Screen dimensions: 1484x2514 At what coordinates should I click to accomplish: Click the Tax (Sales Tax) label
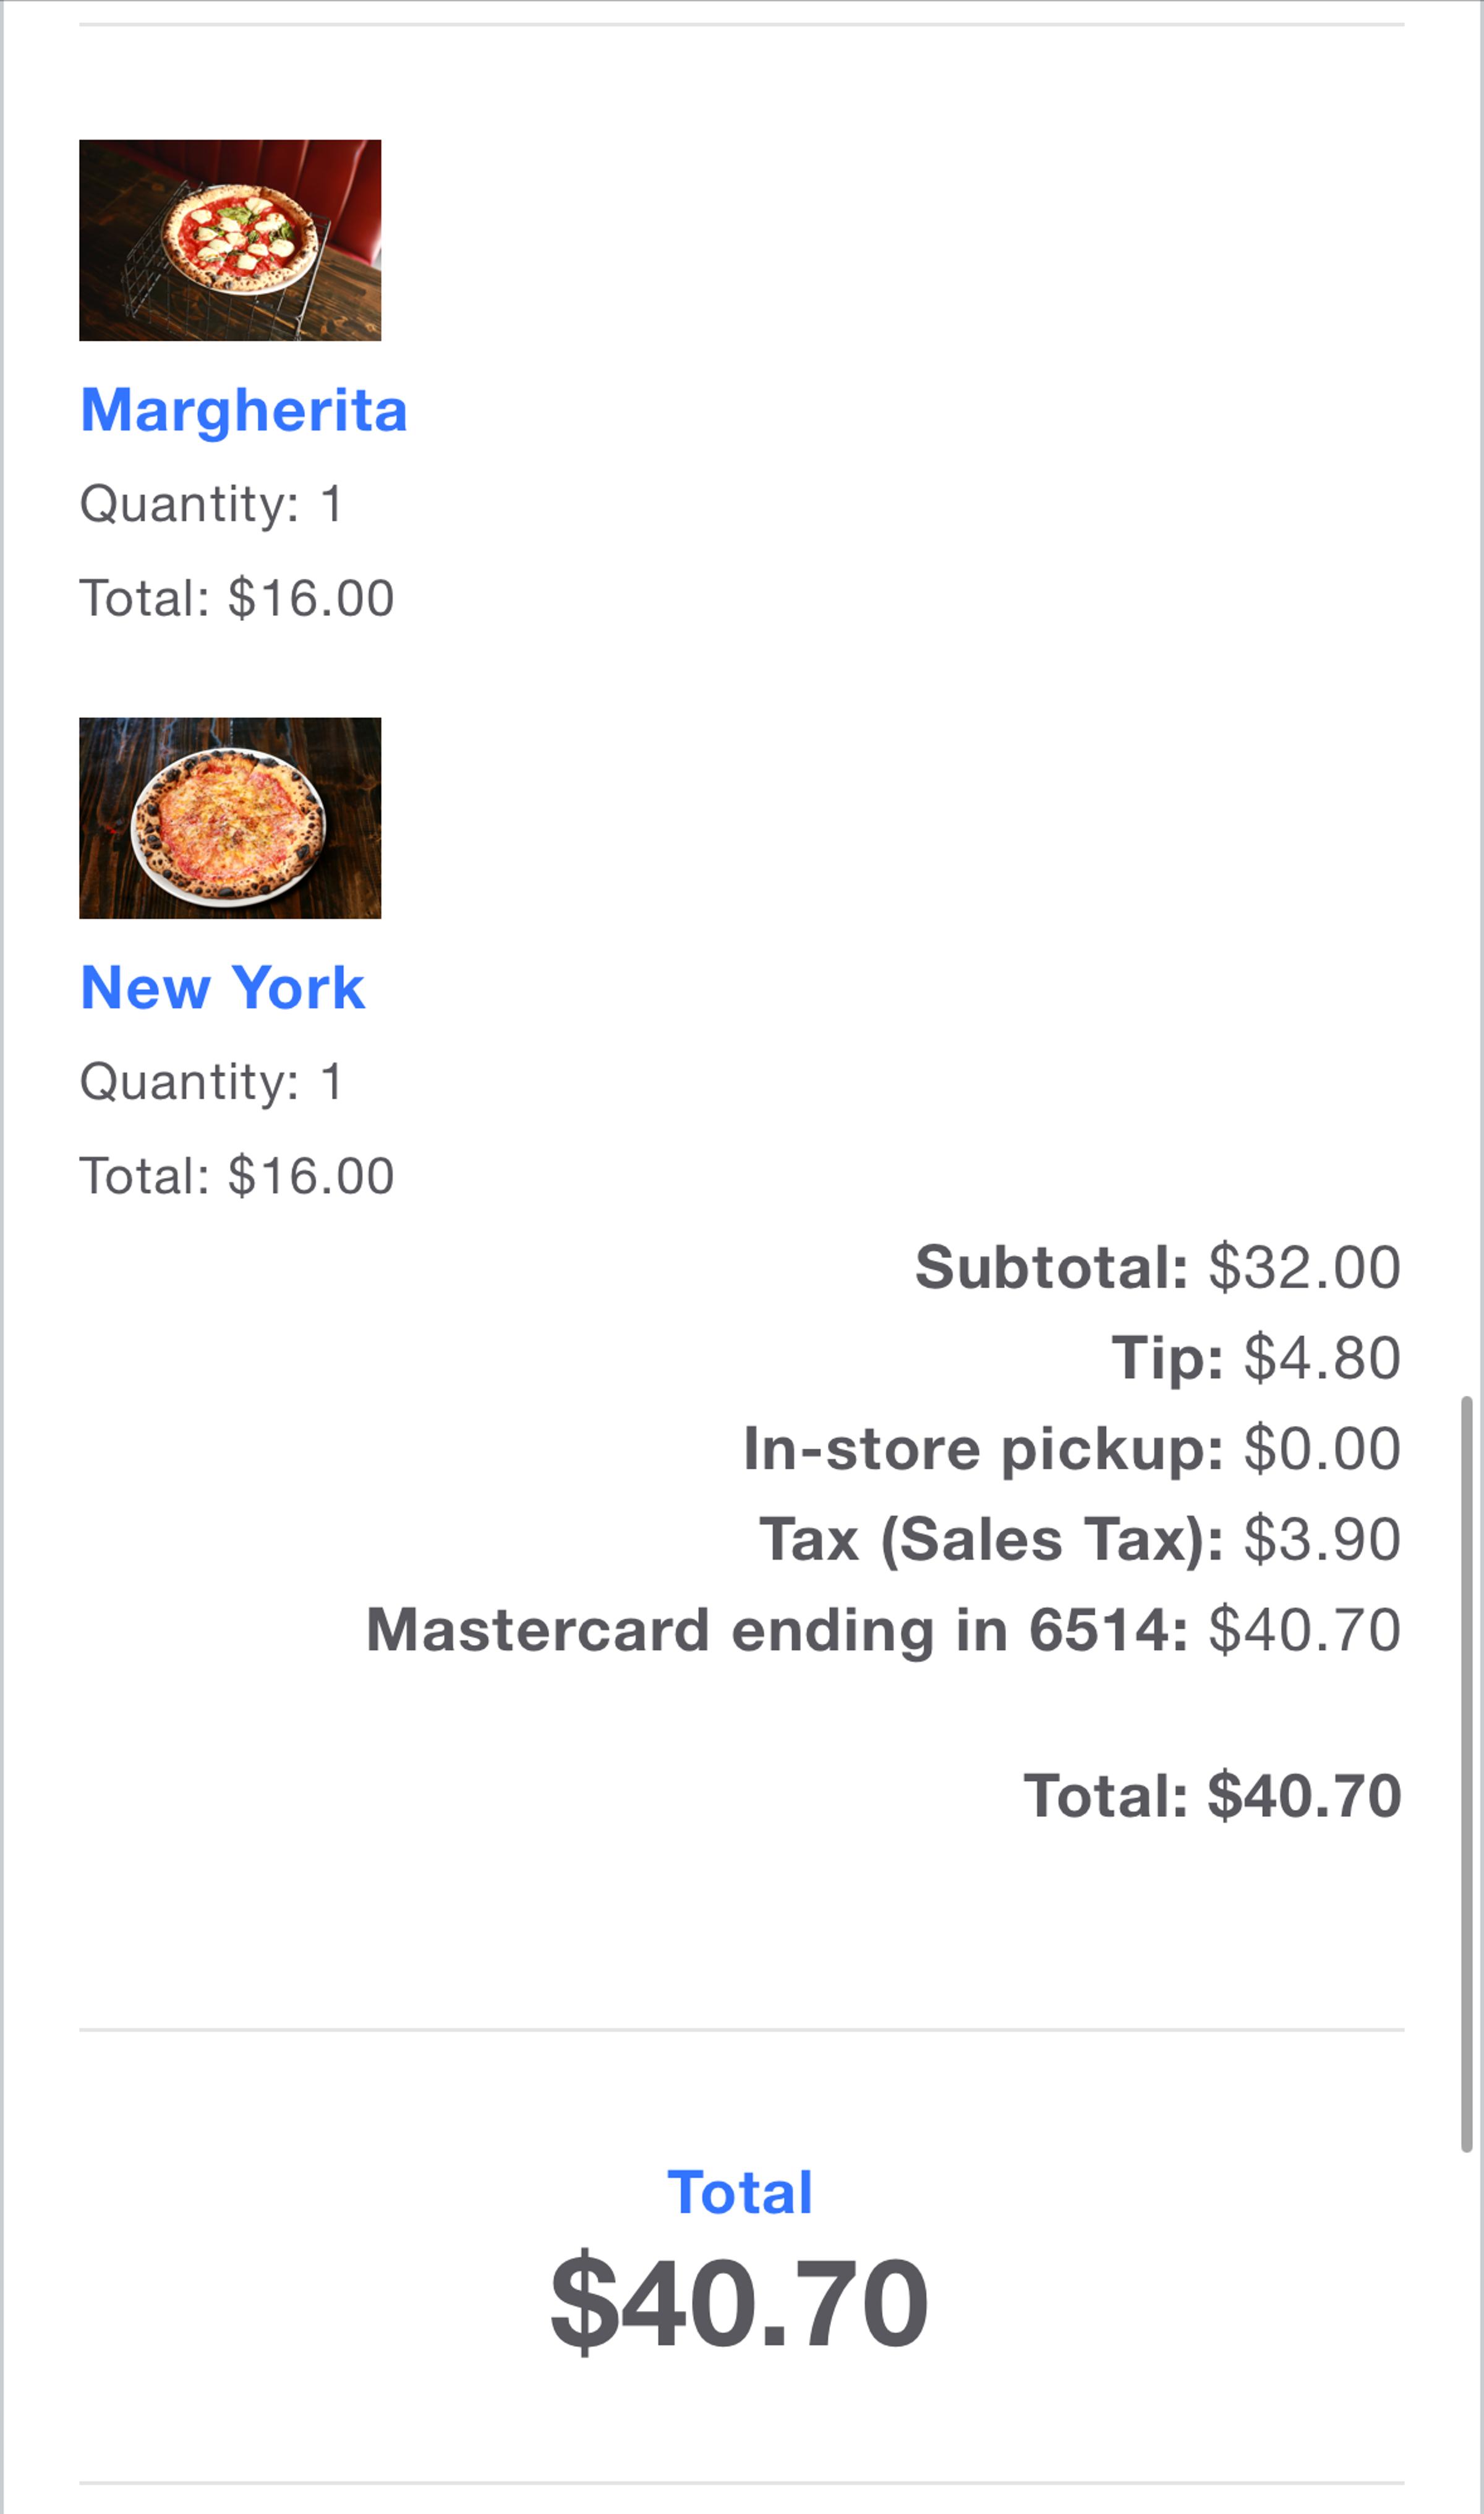(x=991, y=1539)
